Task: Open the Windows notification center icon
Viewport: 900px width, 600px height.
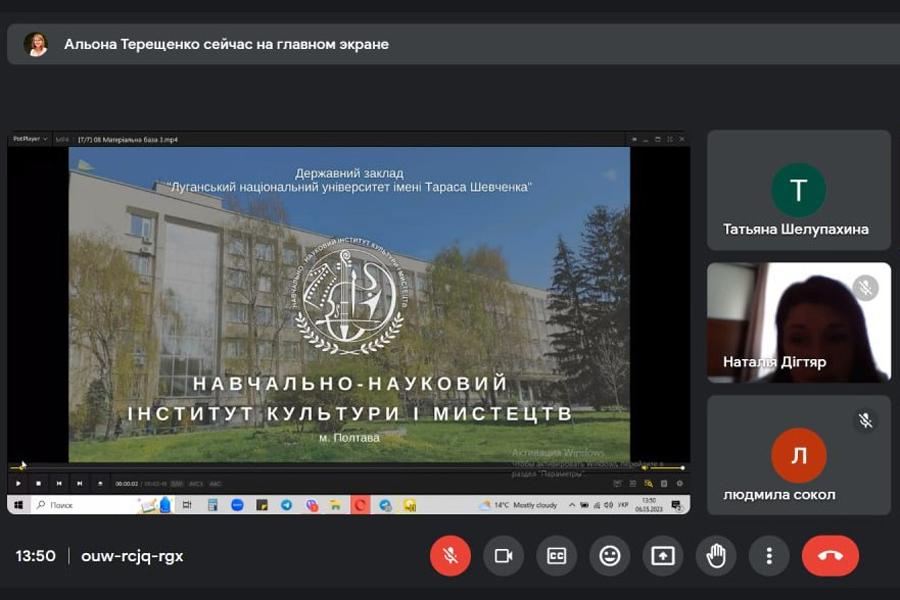Action: click(676, 505)
